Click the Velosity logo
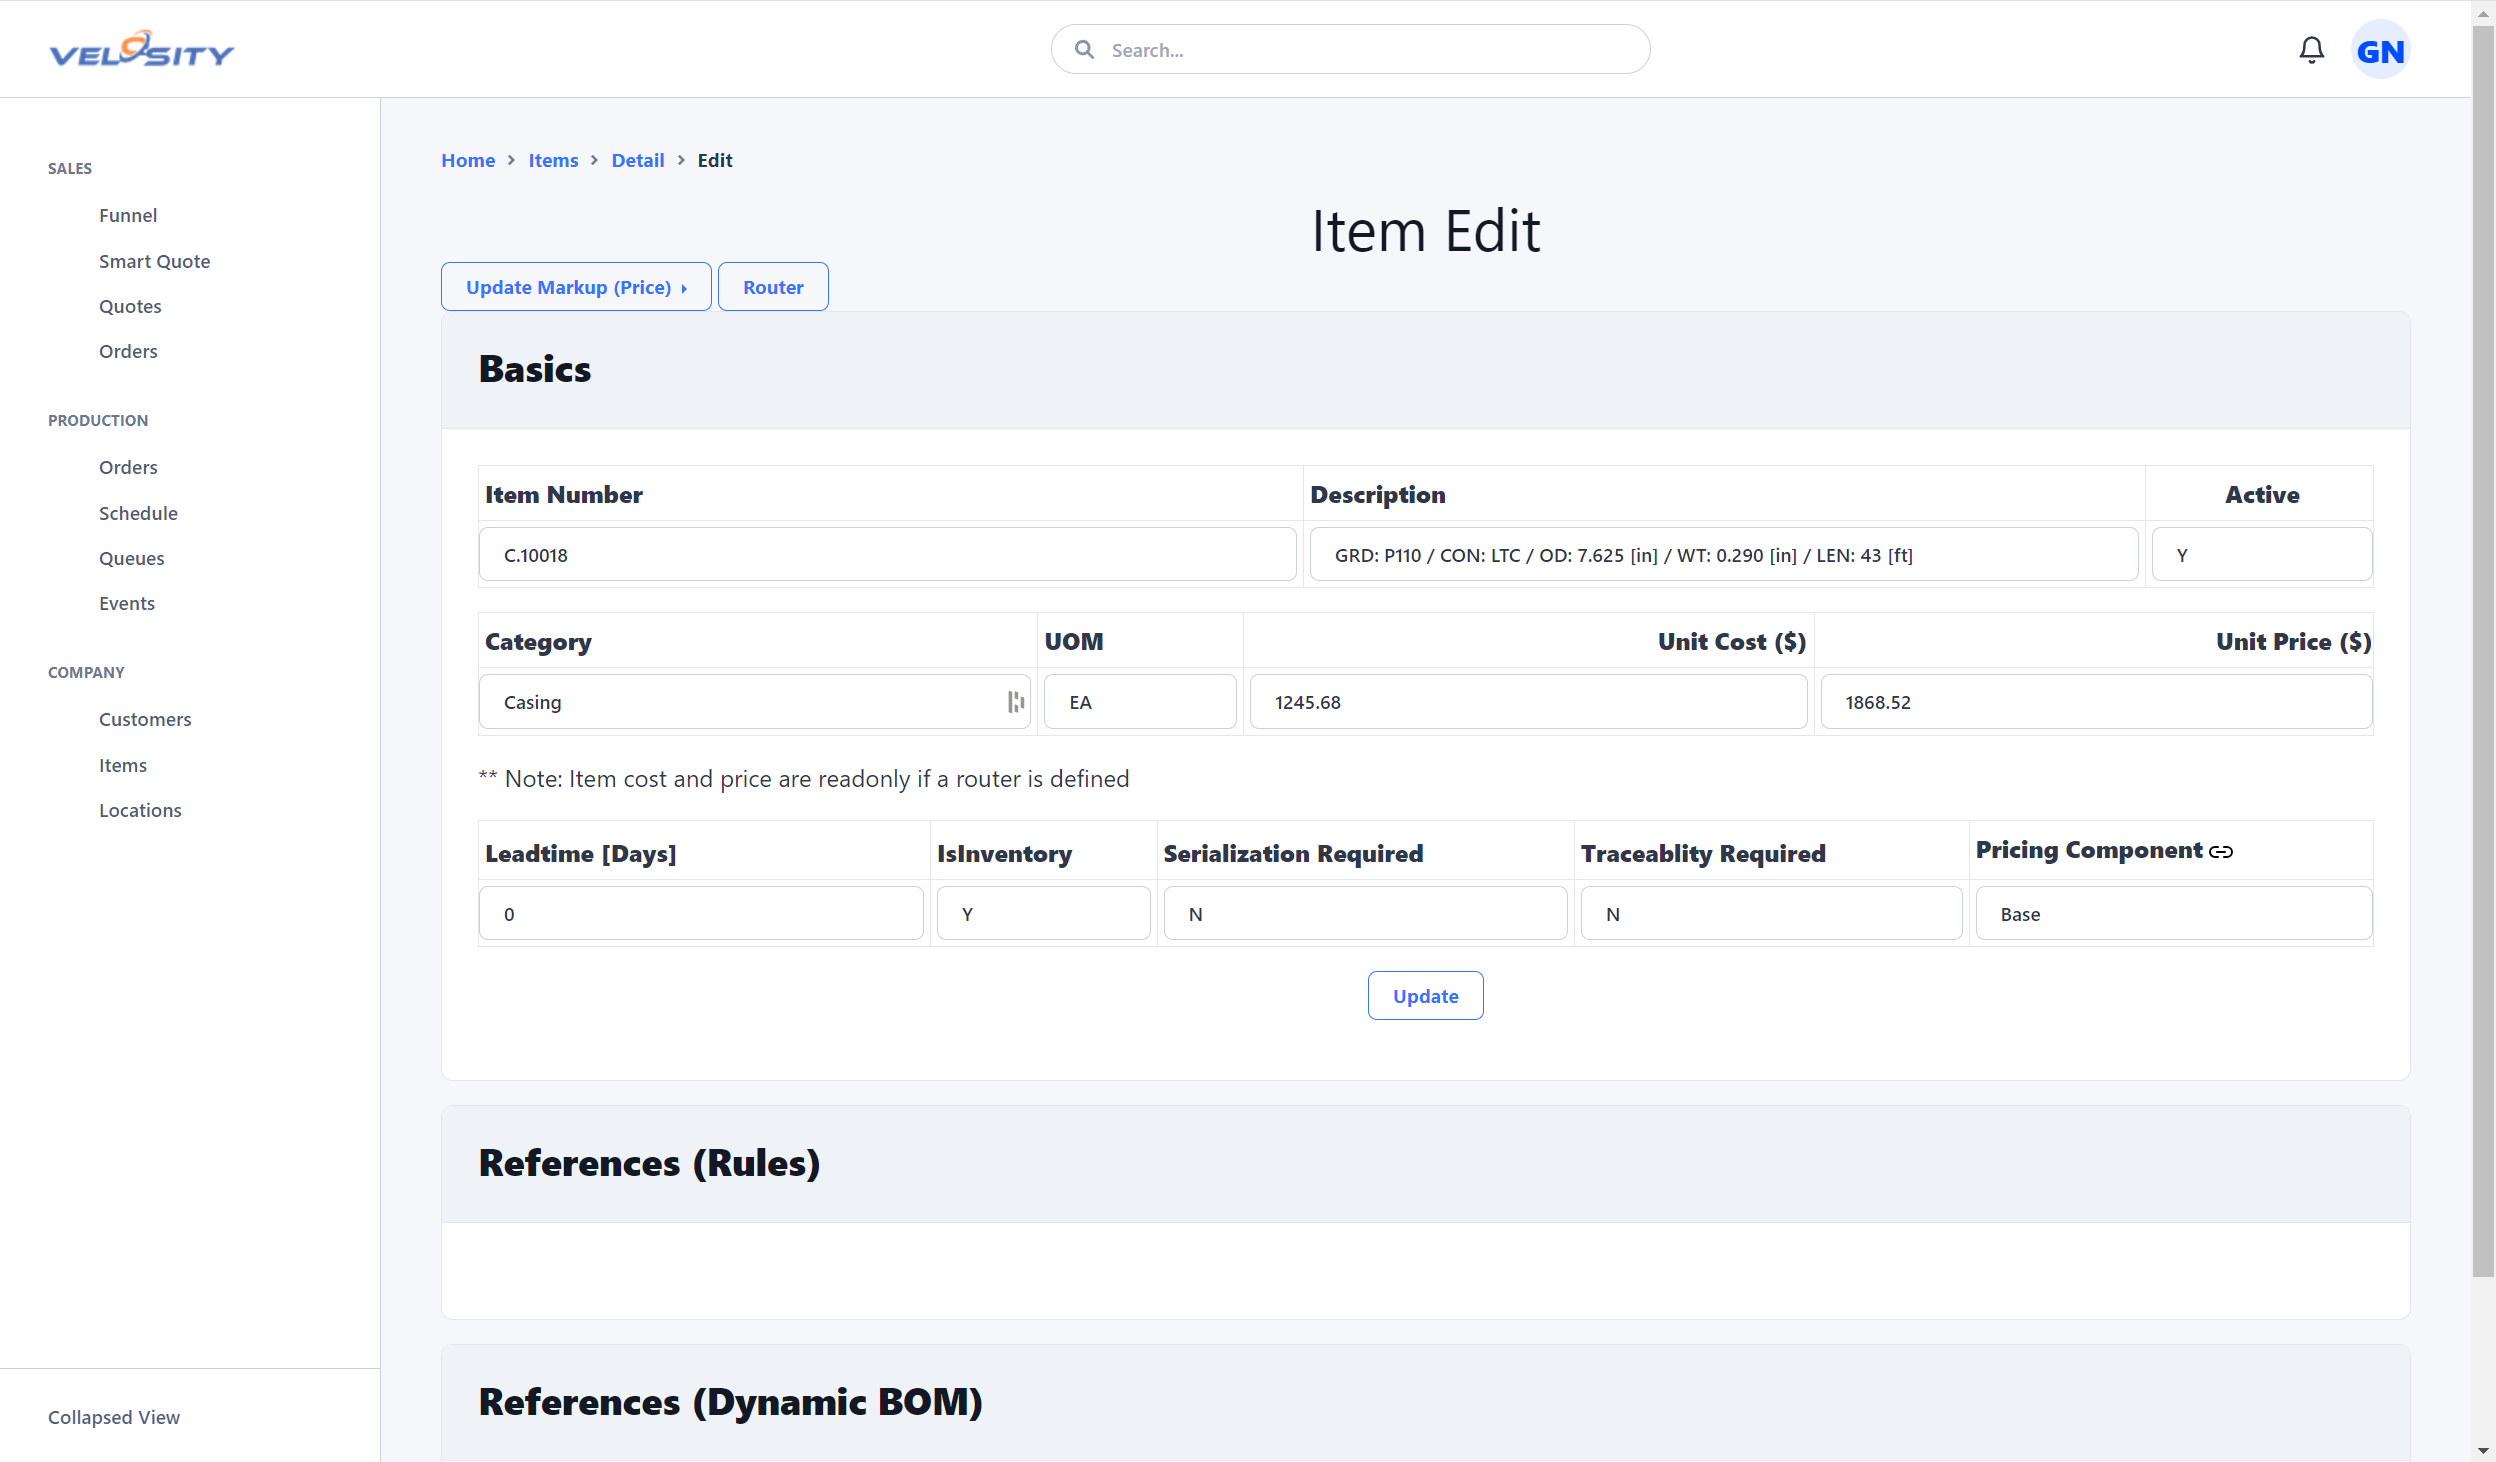This screenshot has width=2496, height=1462. (142, 49)
